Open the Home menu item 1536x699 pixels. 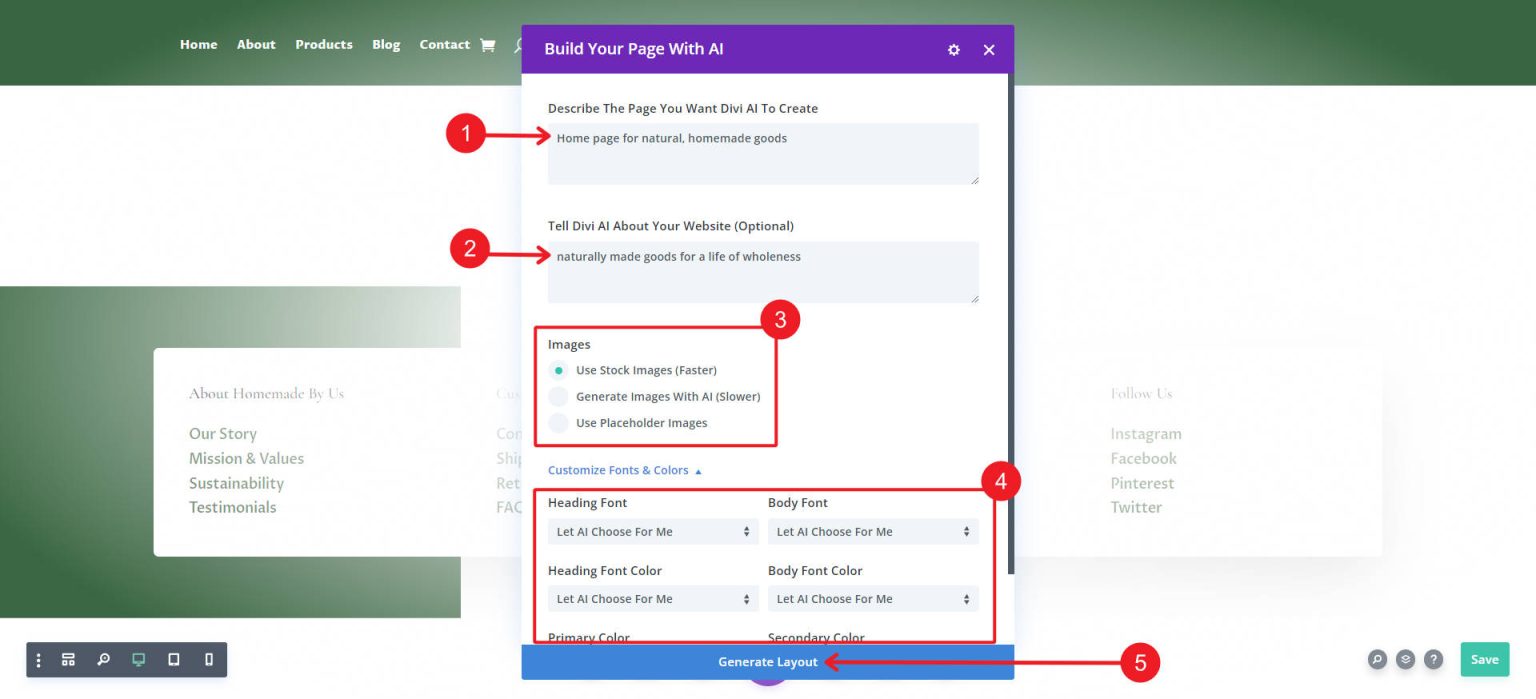(x=198, y=45)
